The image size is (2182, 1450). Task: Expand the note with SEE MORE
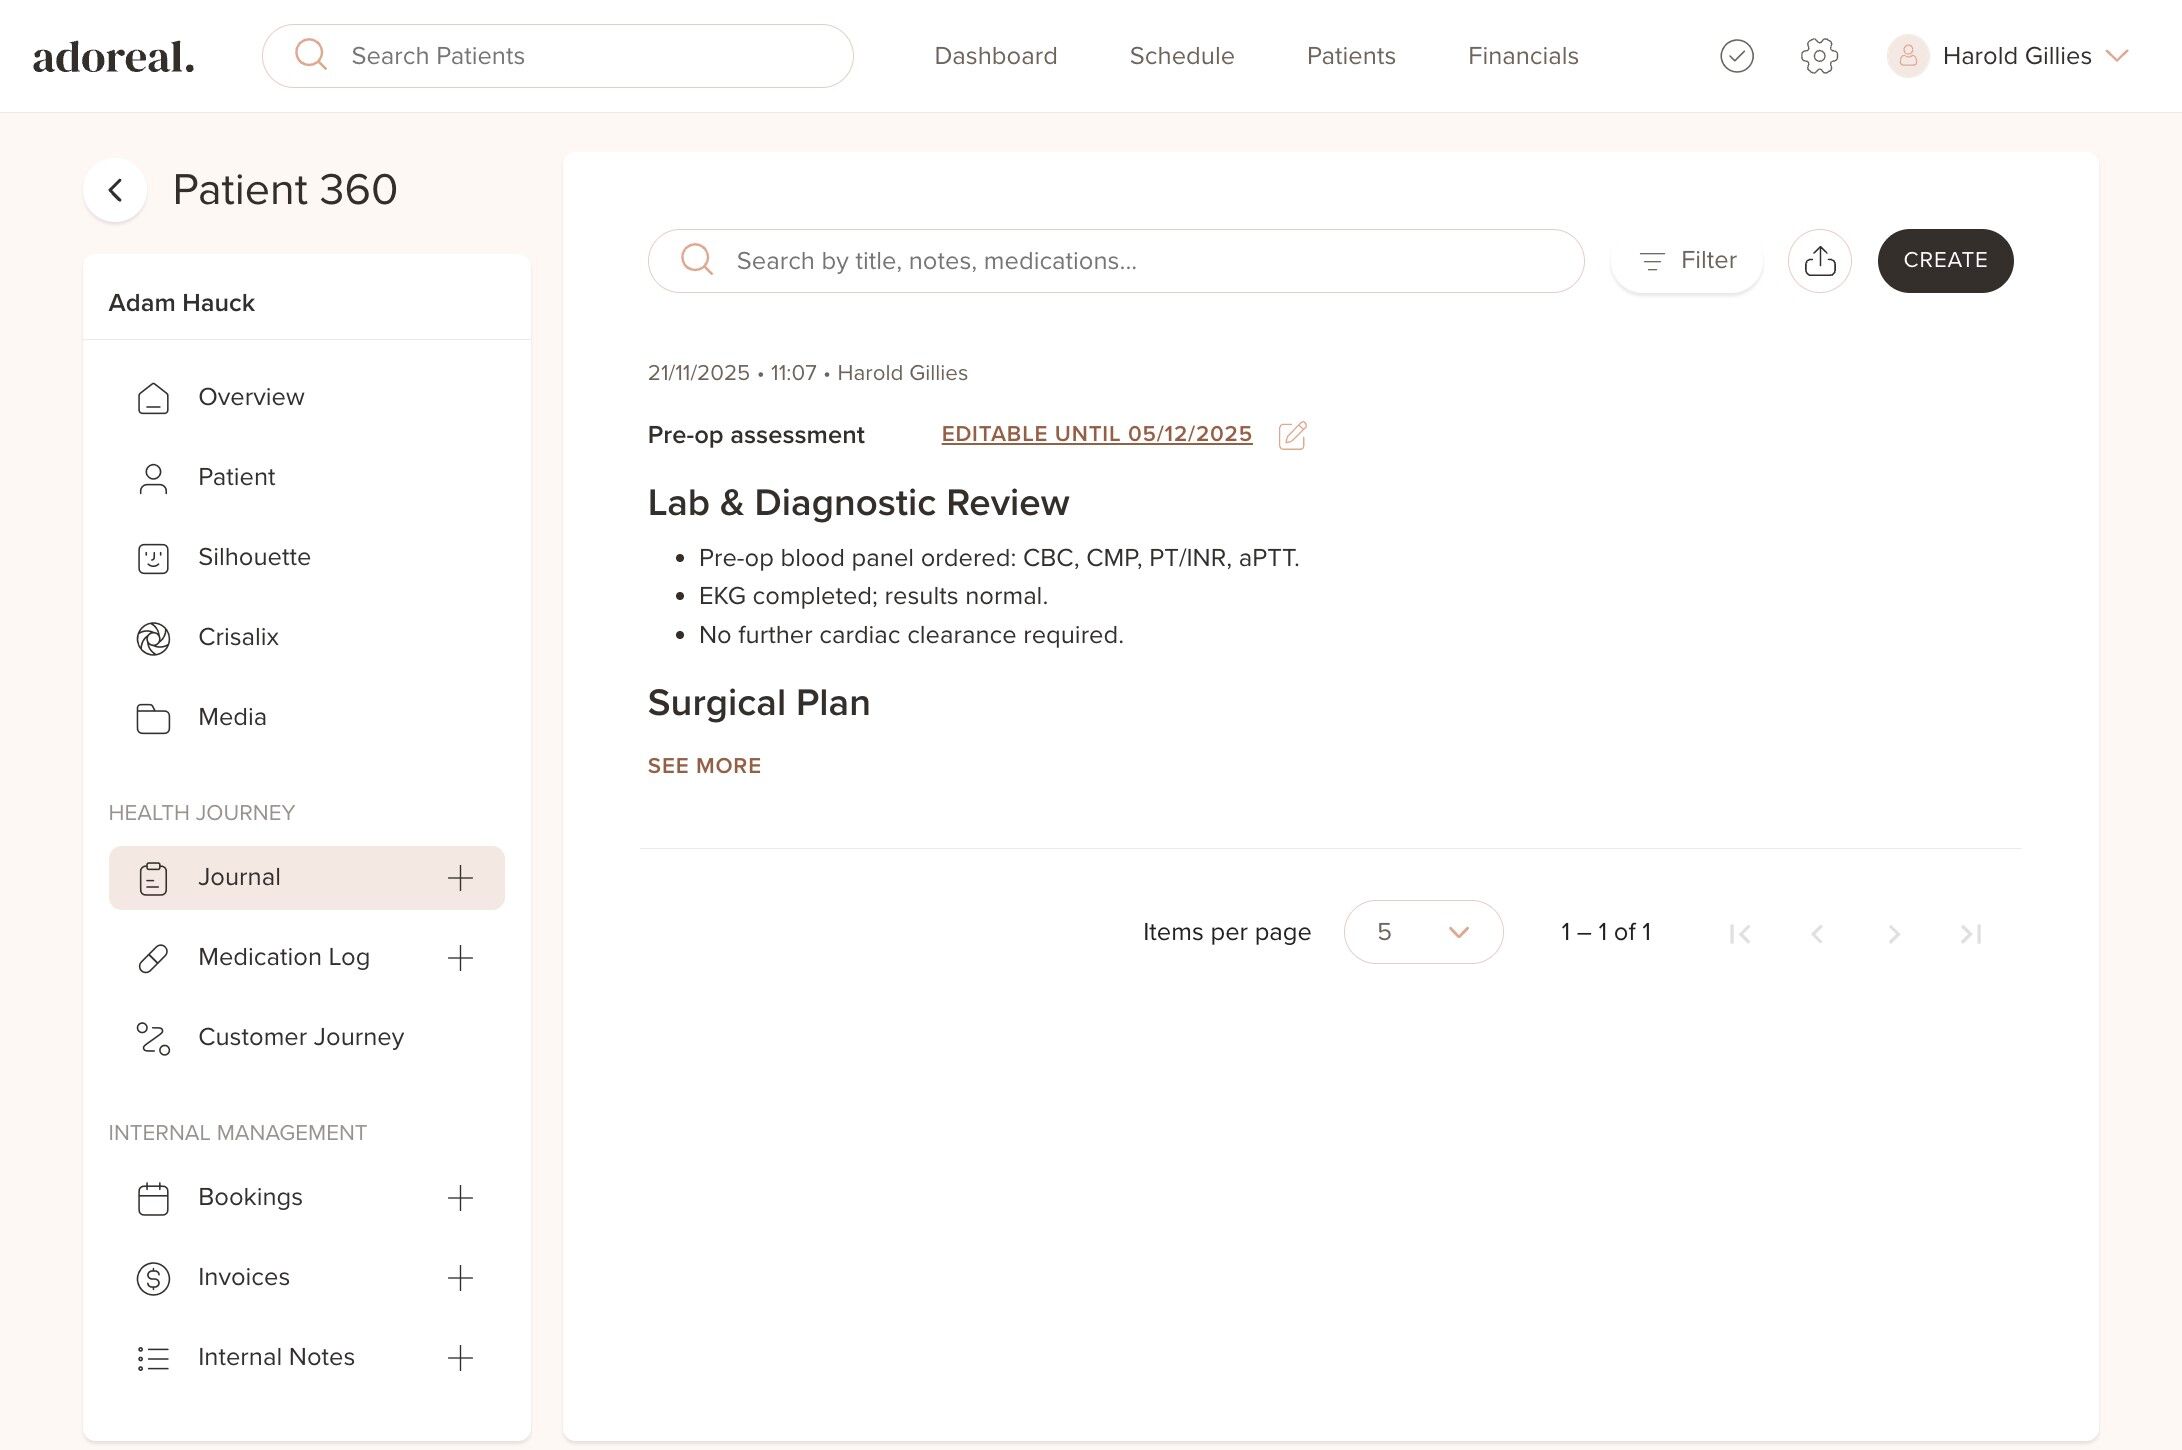coord(704,766)
